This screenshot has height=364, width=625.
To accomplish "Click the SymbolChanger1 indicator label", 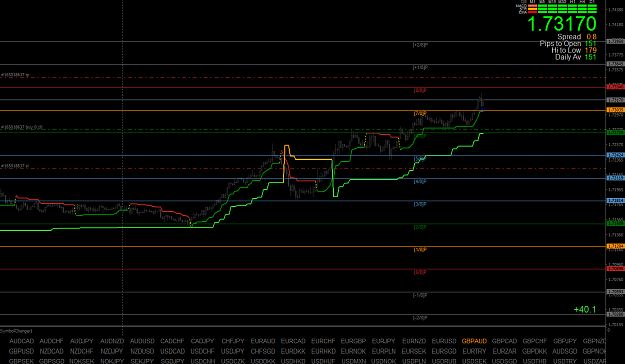I will (16, 331).
